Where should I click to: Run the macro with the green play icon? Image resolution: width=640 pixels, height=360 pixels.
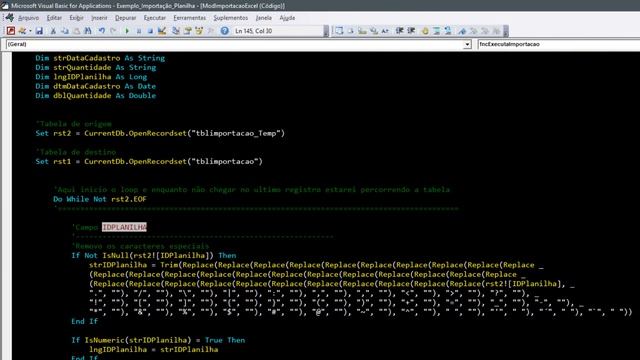pyautogui.click(x=127, y=31)
